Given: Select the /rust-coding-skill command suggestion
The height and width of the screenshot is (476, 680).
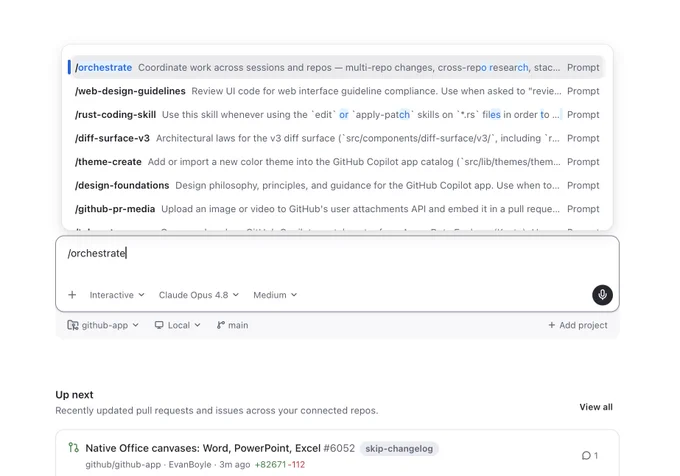Looking at the screenshot, I should [x=337, y=114].
